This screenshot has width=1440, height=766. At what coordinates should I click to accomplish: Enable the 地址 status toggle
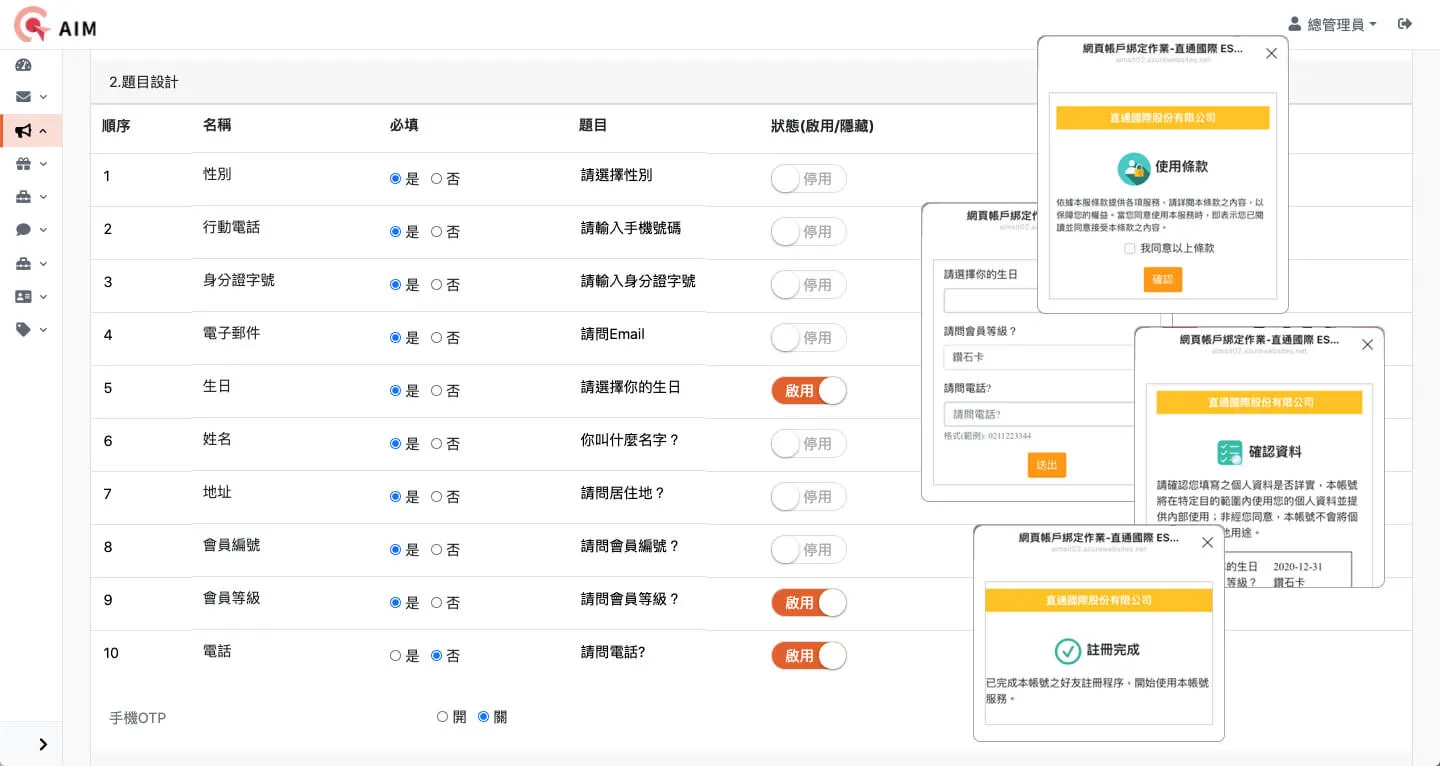coord(809,497)
